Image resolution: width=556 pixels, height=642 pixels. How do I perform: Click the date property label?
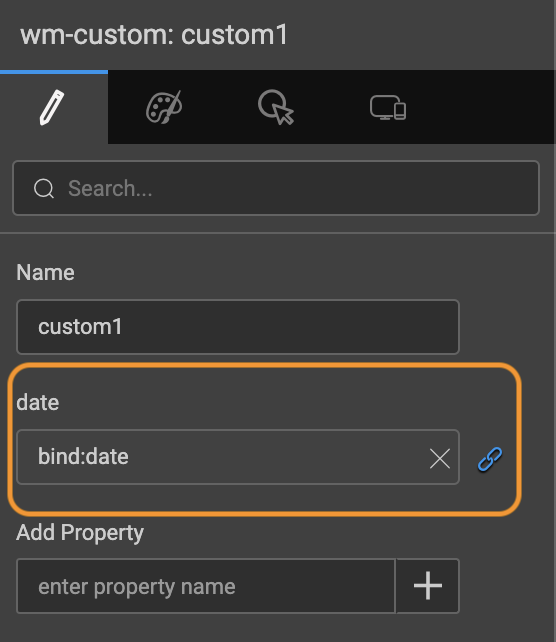38,402
